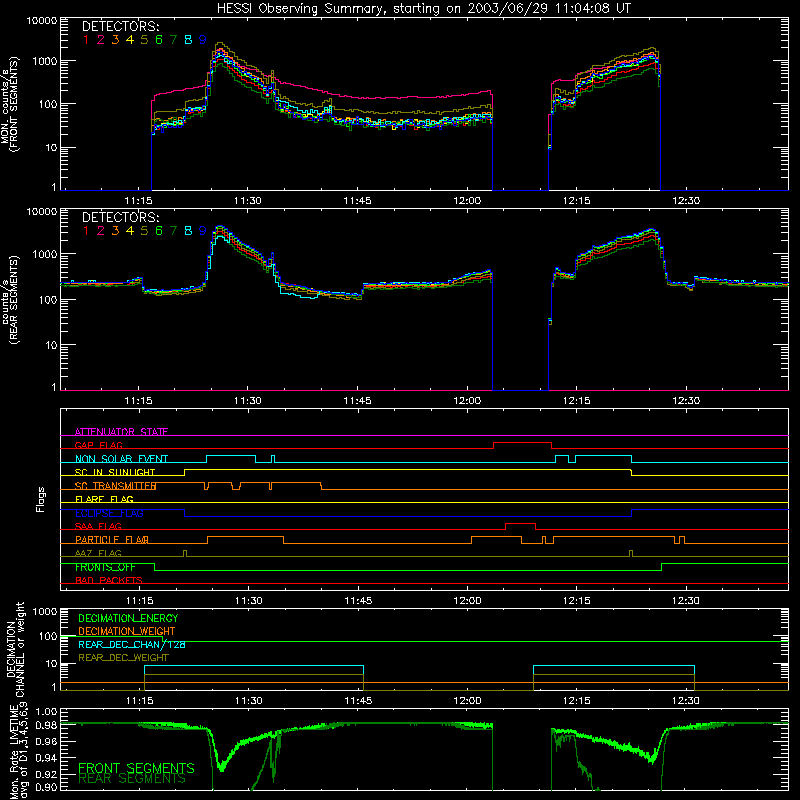The image size is (800, 800).
Task: Click the ATTENUATOR_STATE flag label
Action: click(x=121, y=432)
